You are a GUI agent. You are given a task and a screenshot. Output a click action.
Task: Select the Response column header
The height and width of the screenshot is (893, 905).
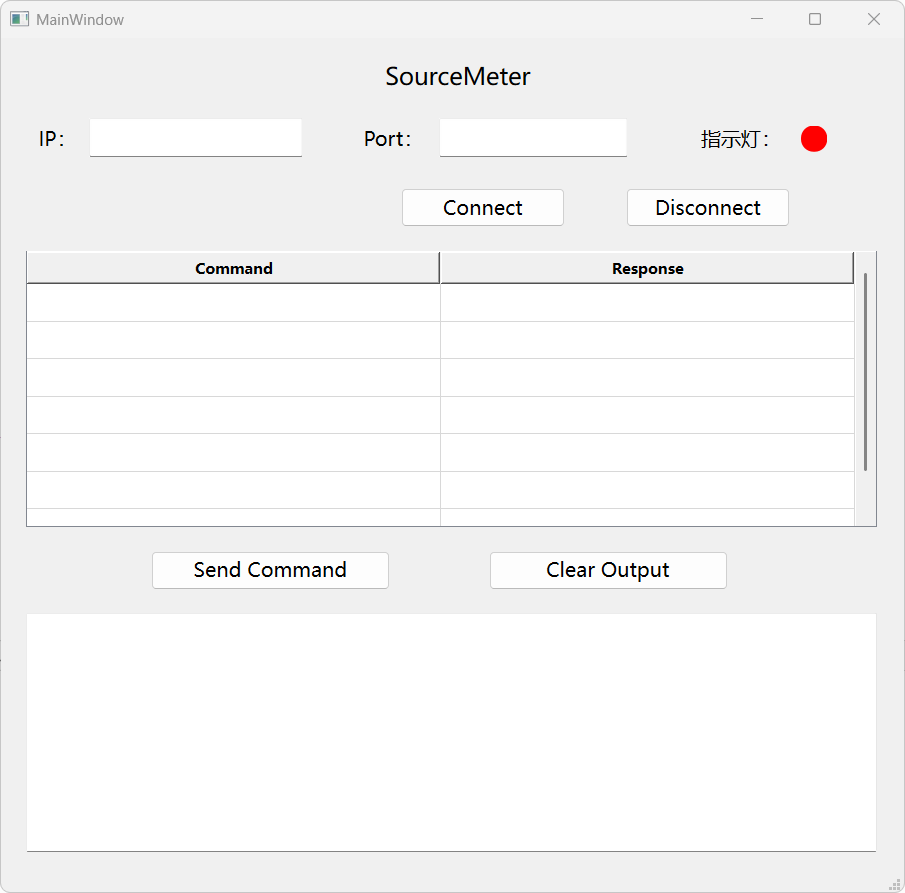(647, 268)
